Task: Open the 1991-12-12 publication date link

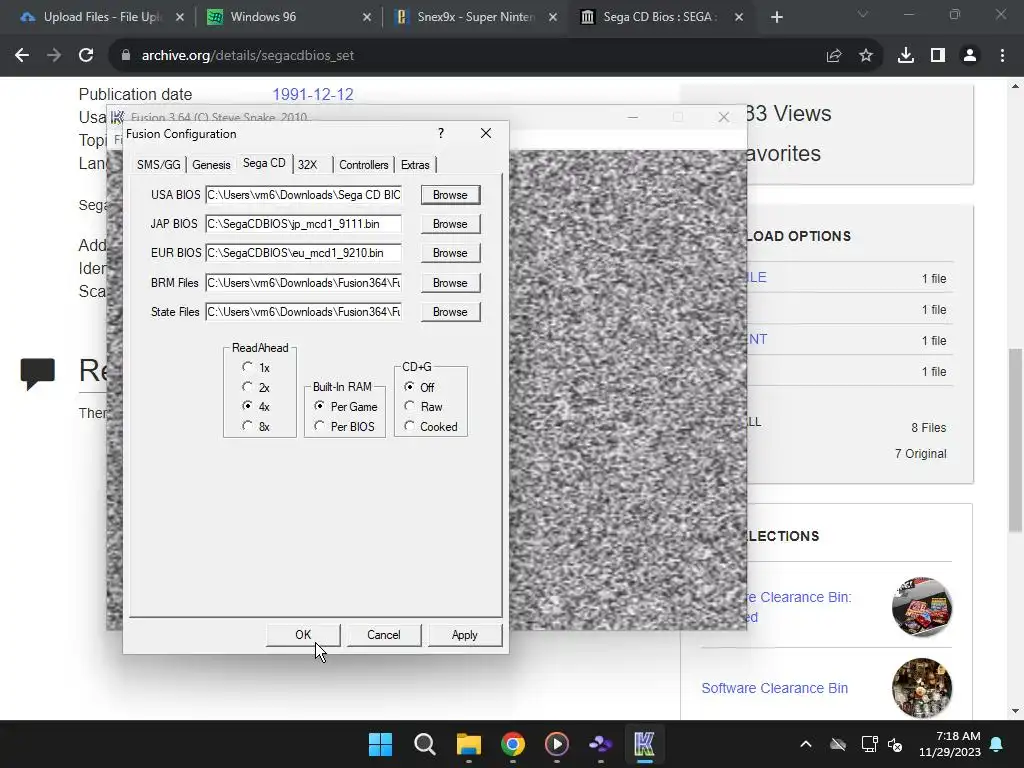Action: 313,94
